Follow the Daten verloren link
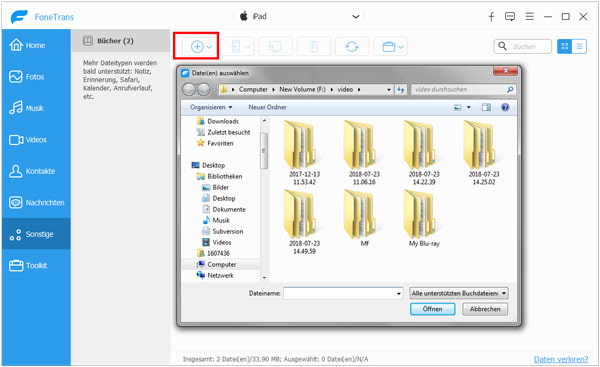The image size is (600, 367). tap(561, 359)
